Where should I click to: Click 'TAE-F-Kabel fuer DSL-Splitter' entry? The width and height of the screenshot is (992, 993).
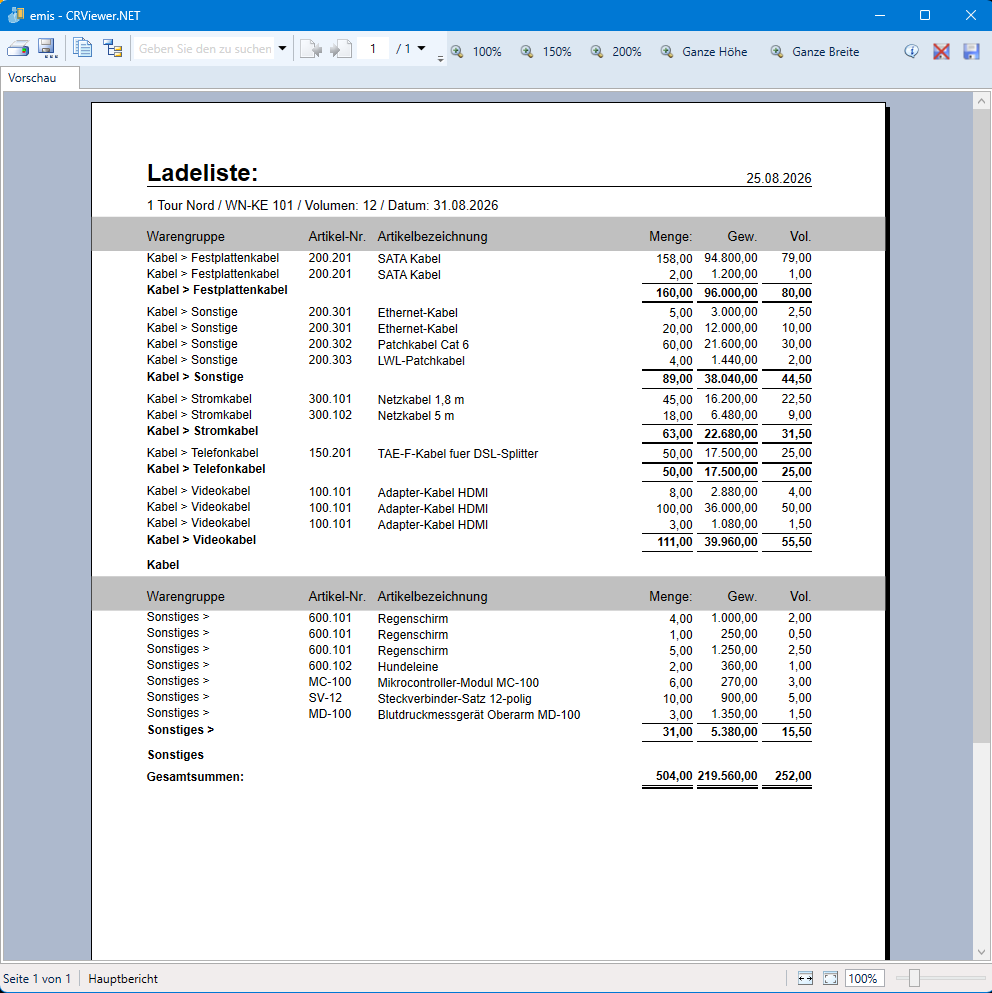pos(458,453)
